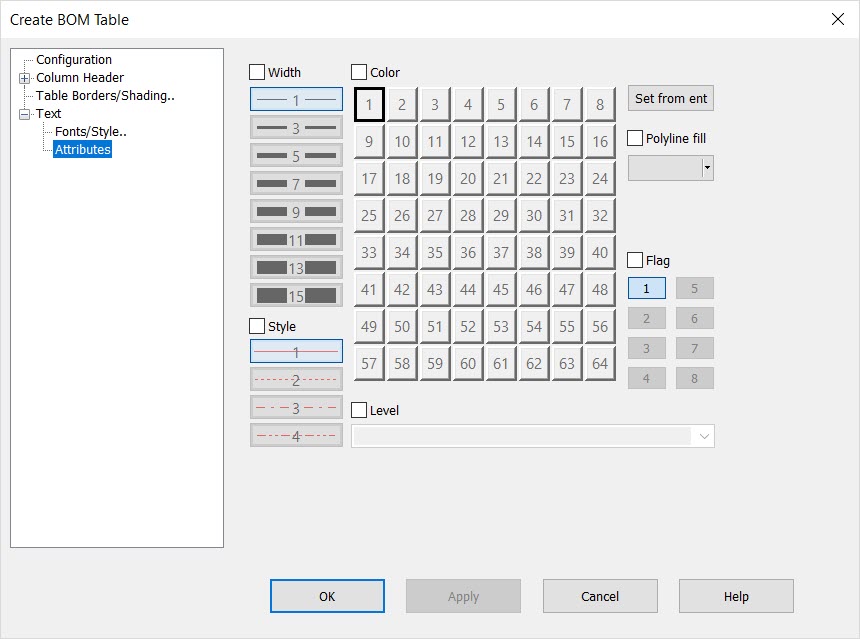
Task: Expand the Column Header tree node
Action: coord(23,77)
